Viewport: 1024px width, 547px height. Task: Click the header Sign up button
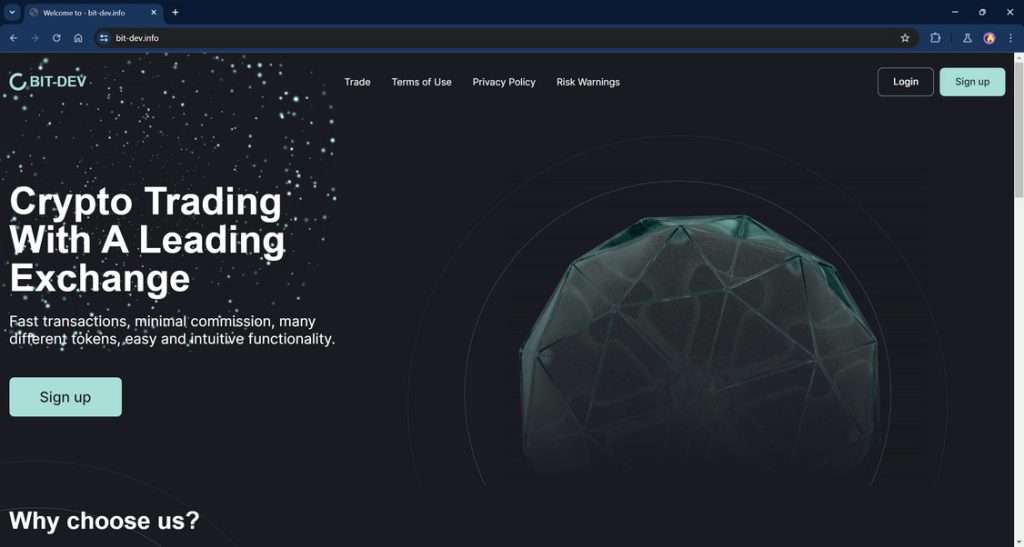[972, 82]
